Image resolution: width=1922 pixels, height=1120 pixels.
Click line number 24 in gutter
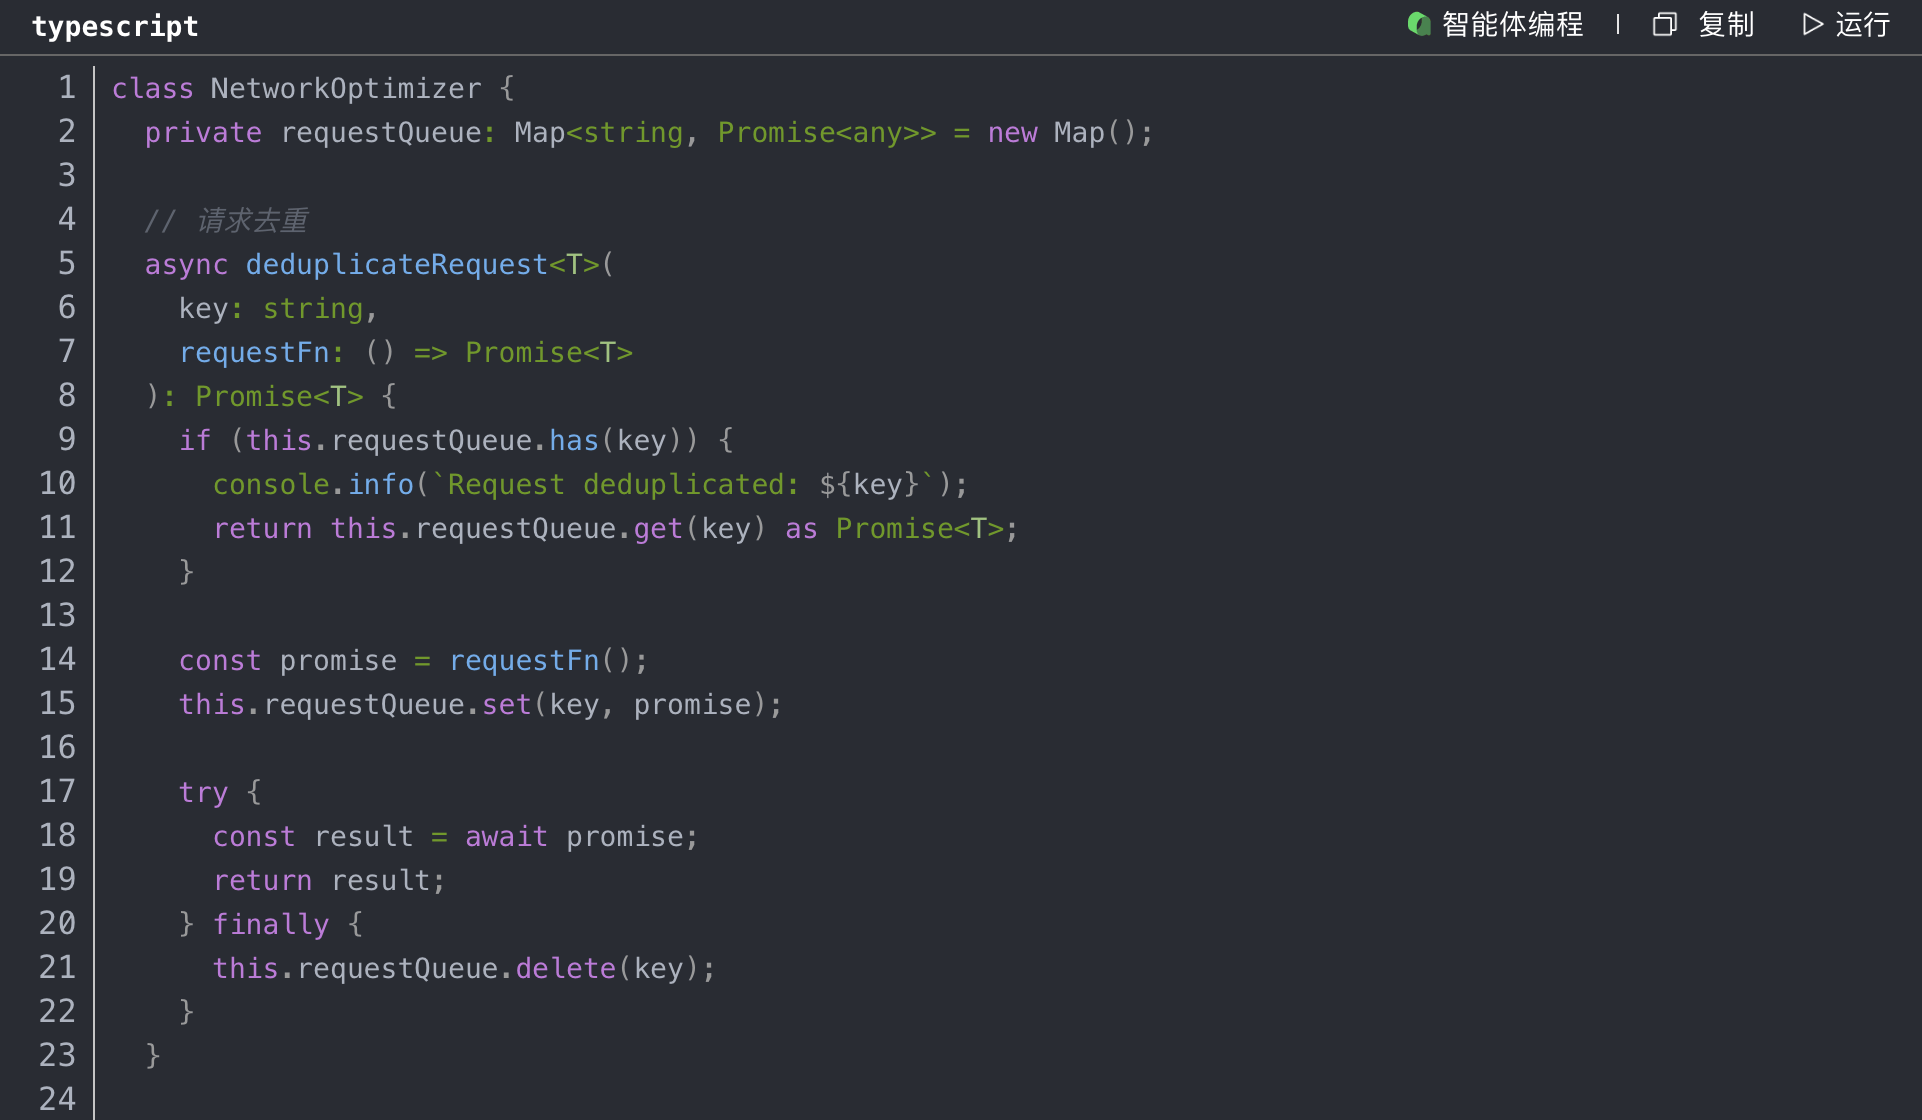click(57, 1099)
